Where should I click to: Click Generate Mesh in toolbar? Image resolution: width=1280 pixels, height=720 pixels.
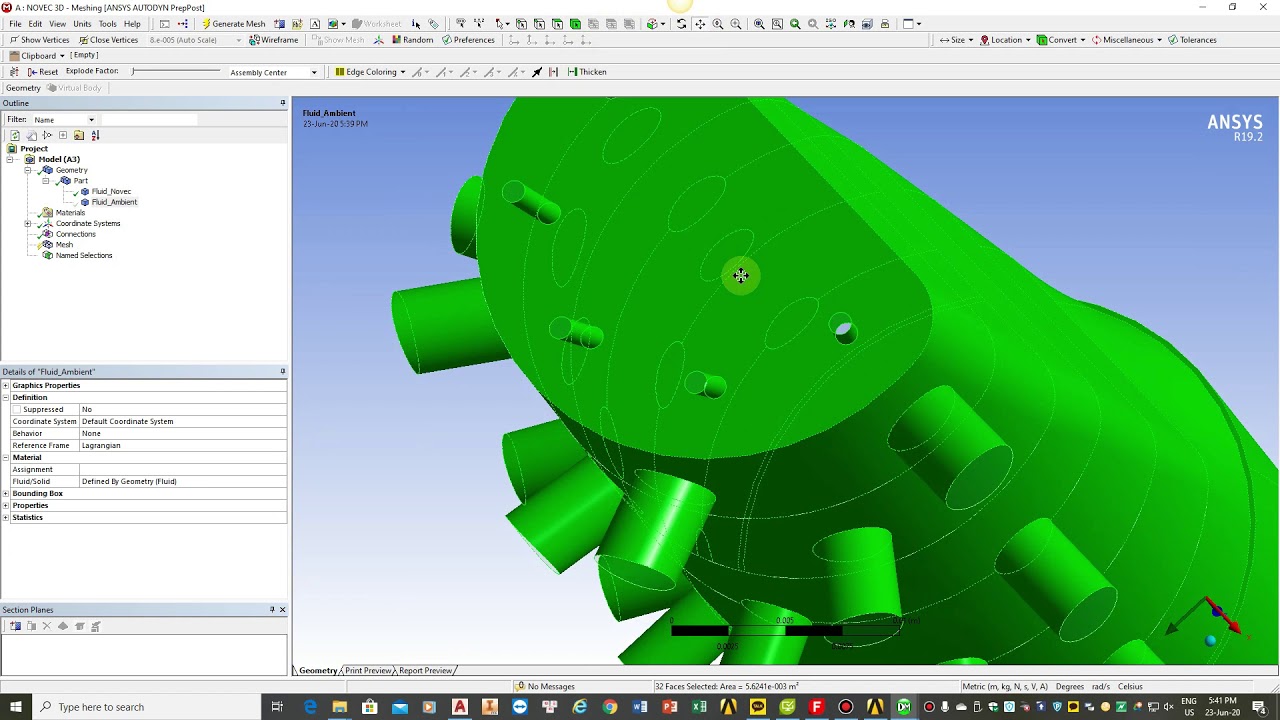click(233, 24)
